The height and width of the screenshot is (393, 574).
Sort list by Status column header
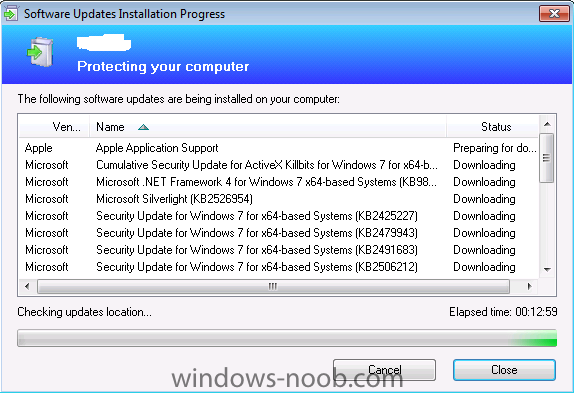click(493, 127)
